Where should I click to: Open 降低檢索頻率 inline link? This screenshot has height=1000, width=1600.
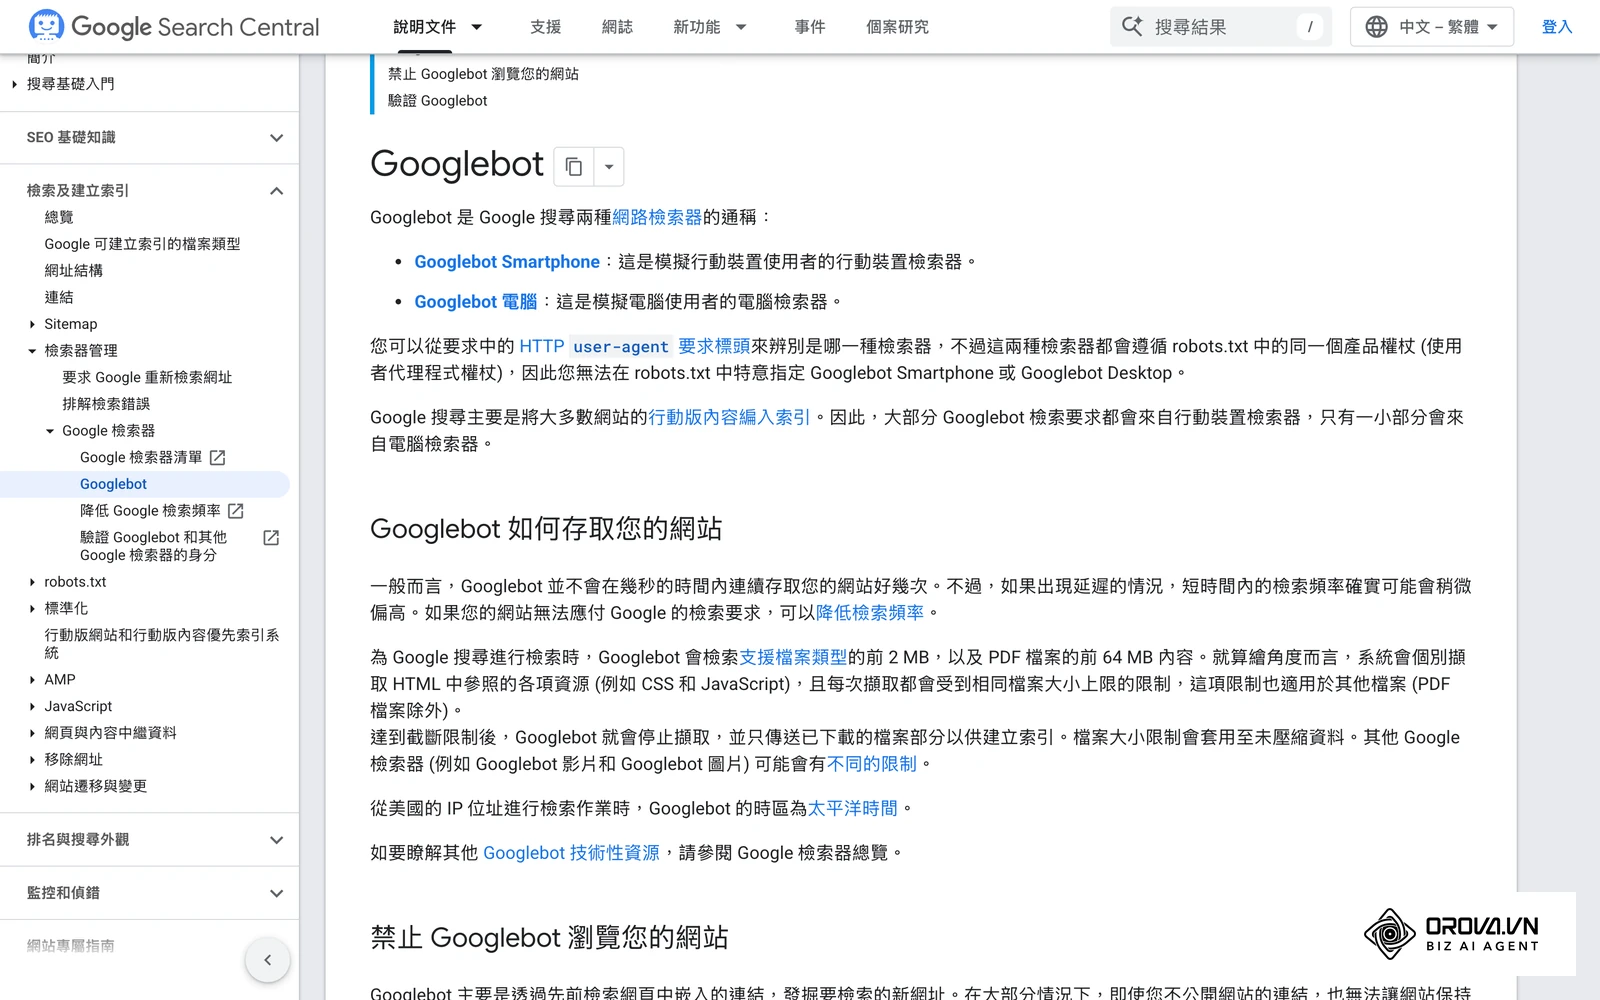tap(870, 613)
